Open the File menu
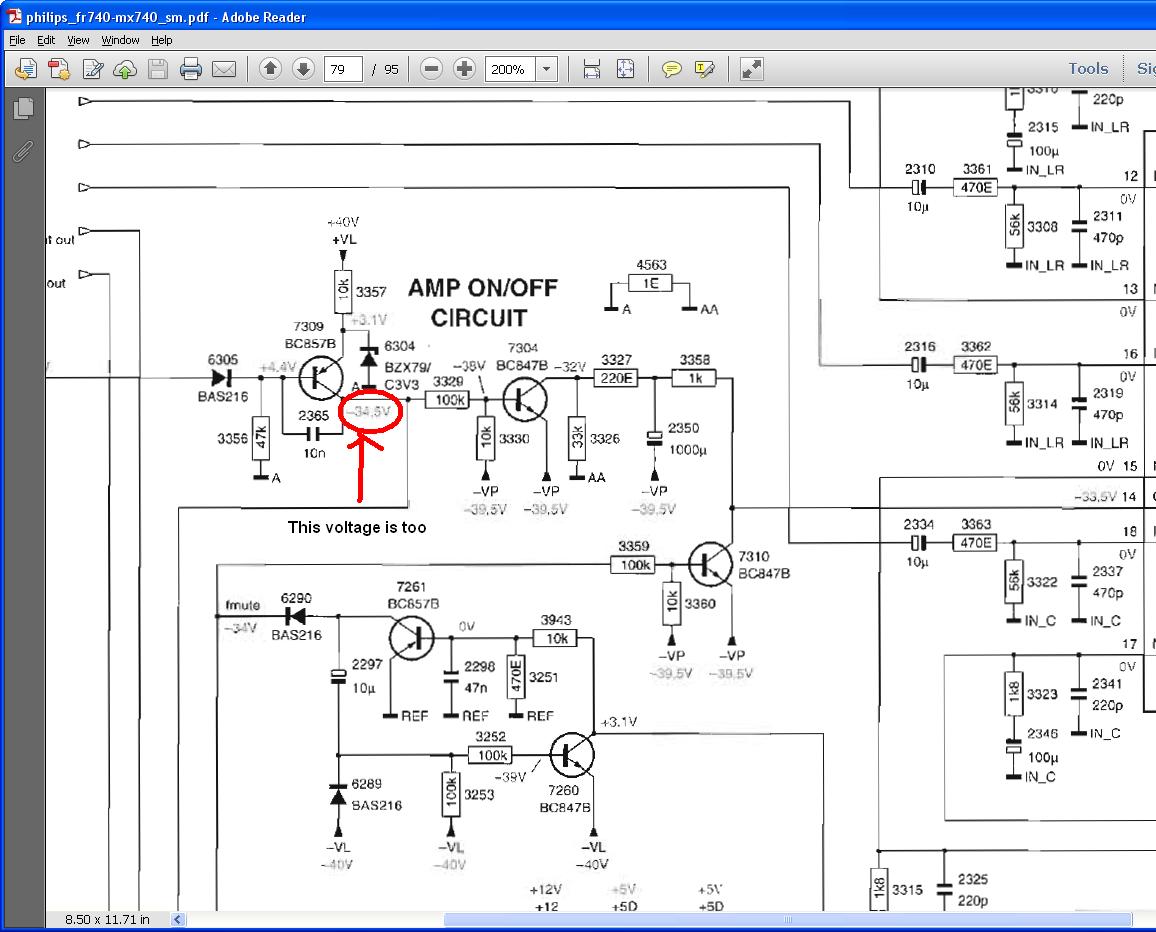The image size is (1156, 932). (18, 40)
